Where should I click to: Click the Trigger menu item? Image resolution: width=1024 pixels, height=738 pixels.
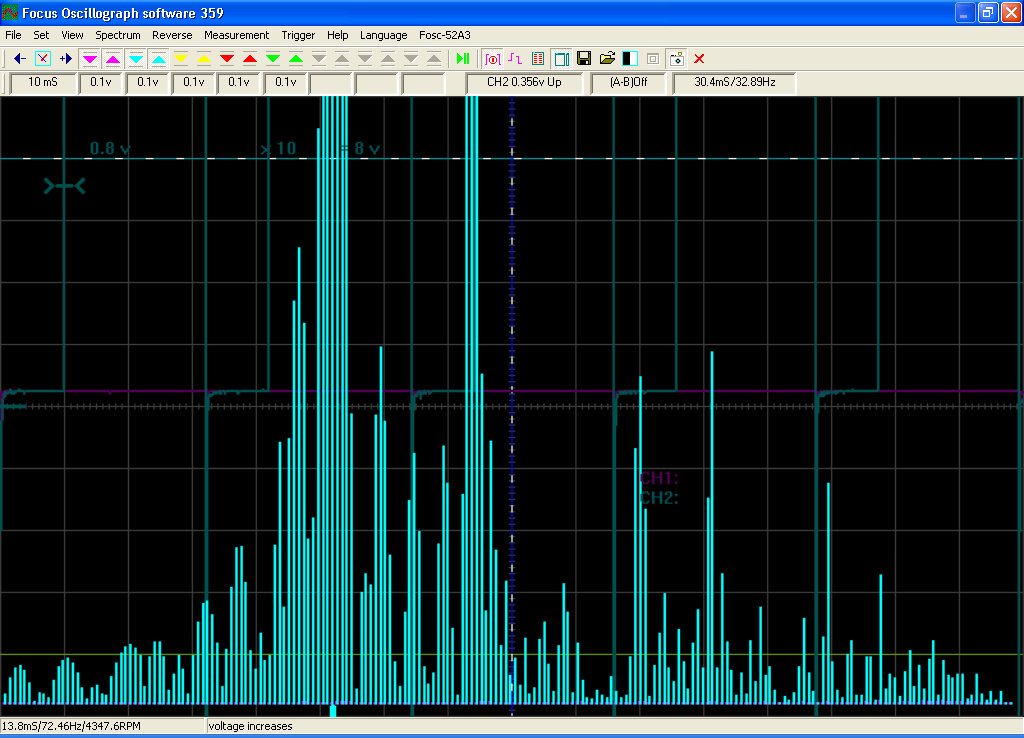[298, 35]
